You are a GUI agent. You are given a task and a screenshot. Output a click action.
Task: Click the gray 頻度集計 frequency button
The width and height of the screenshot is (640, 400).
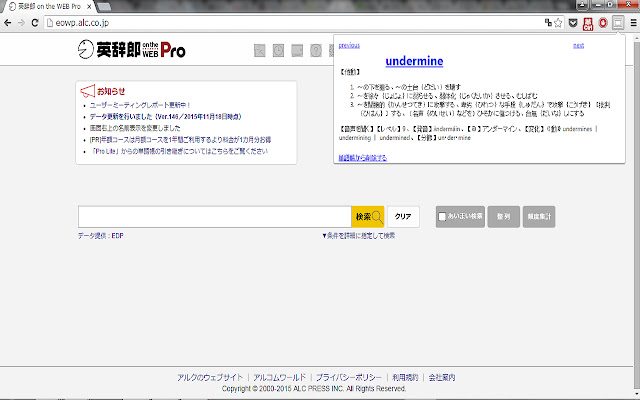[x=539, y=217]
